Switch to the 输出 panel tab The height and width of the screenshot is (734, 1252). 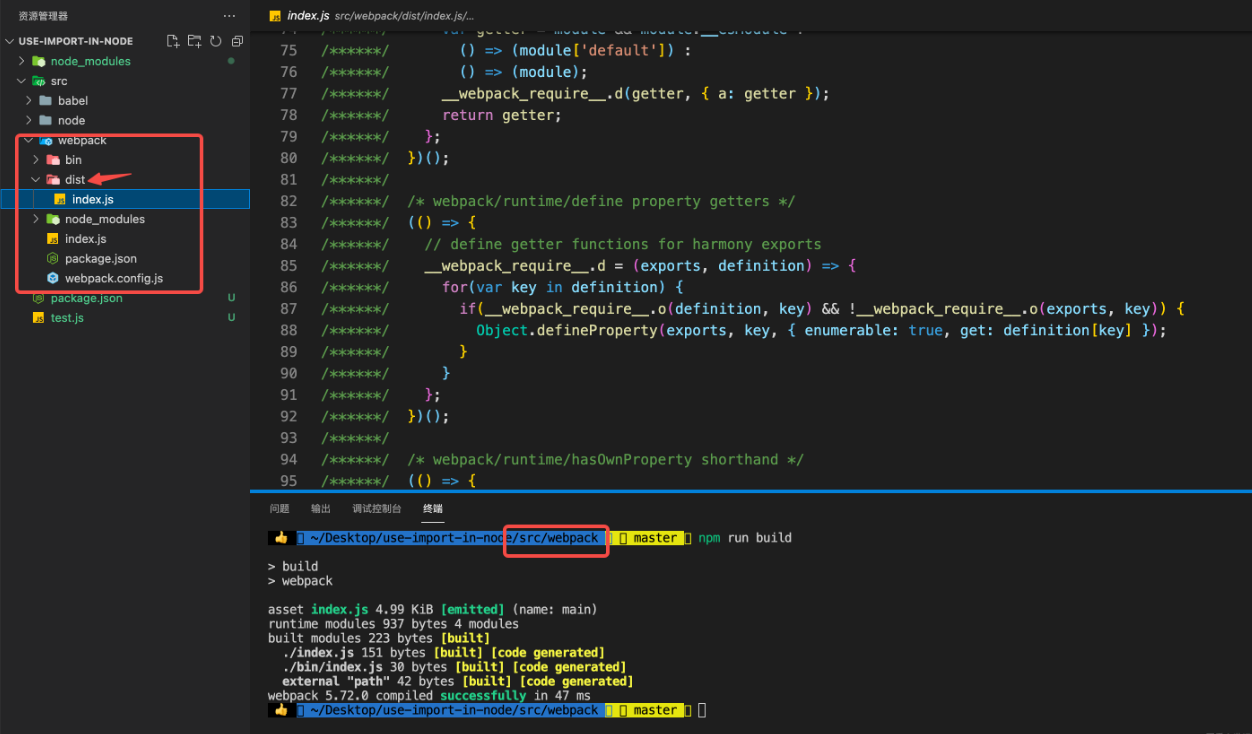pos(320,508)
